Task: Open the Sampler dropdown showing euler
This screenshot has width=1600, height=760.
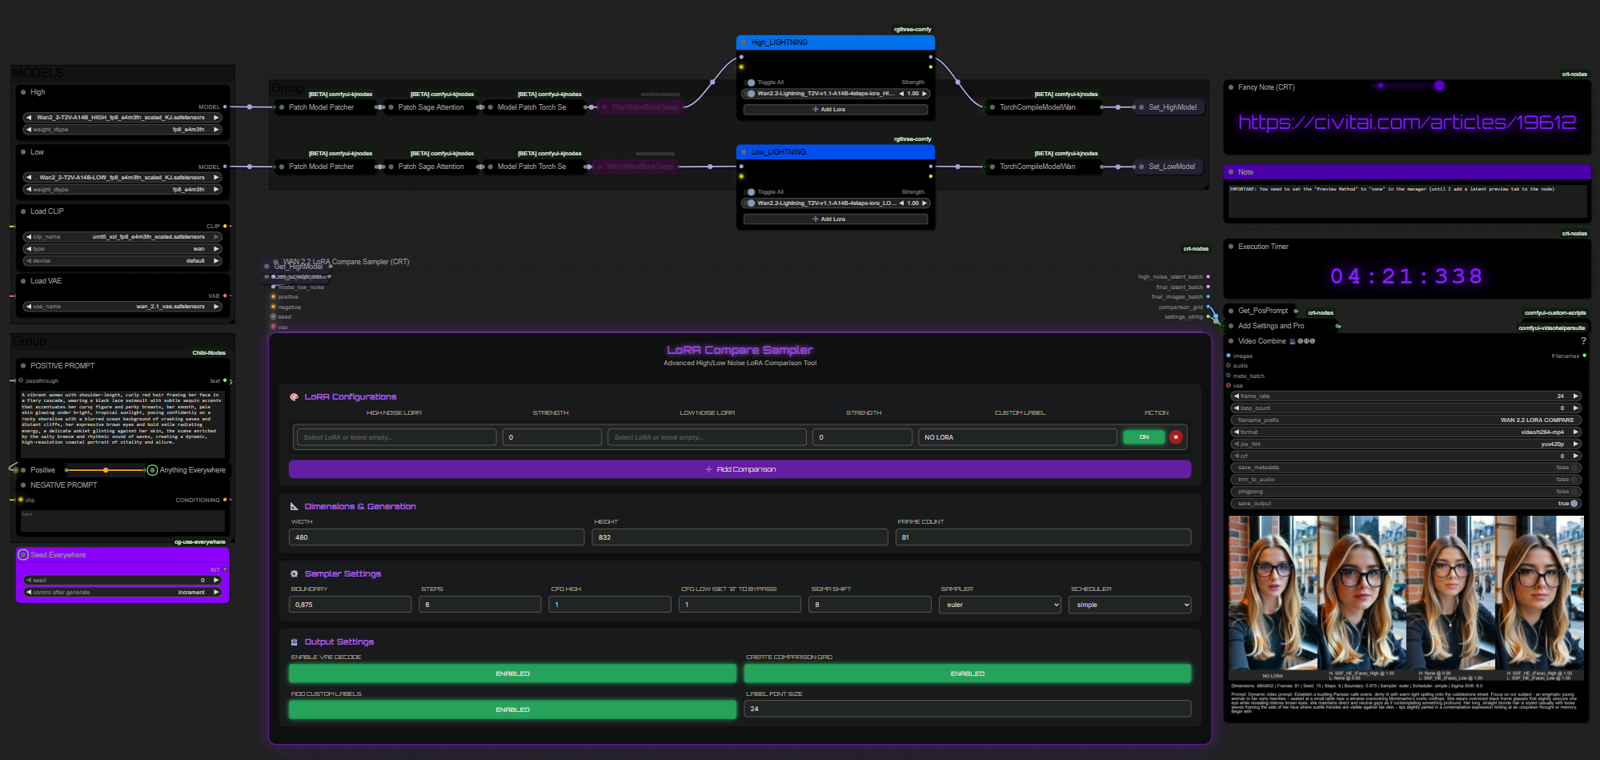Action: pos(999,605)
